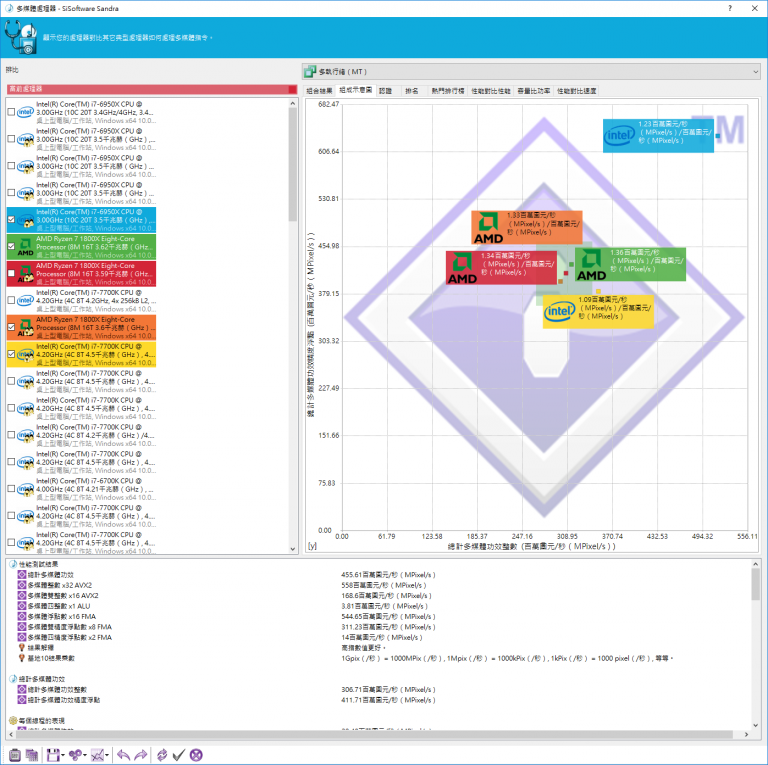Screen dimensions: 768x765
Task: Click the purple icon beside x2 FMA row
Action: [22, 637]
